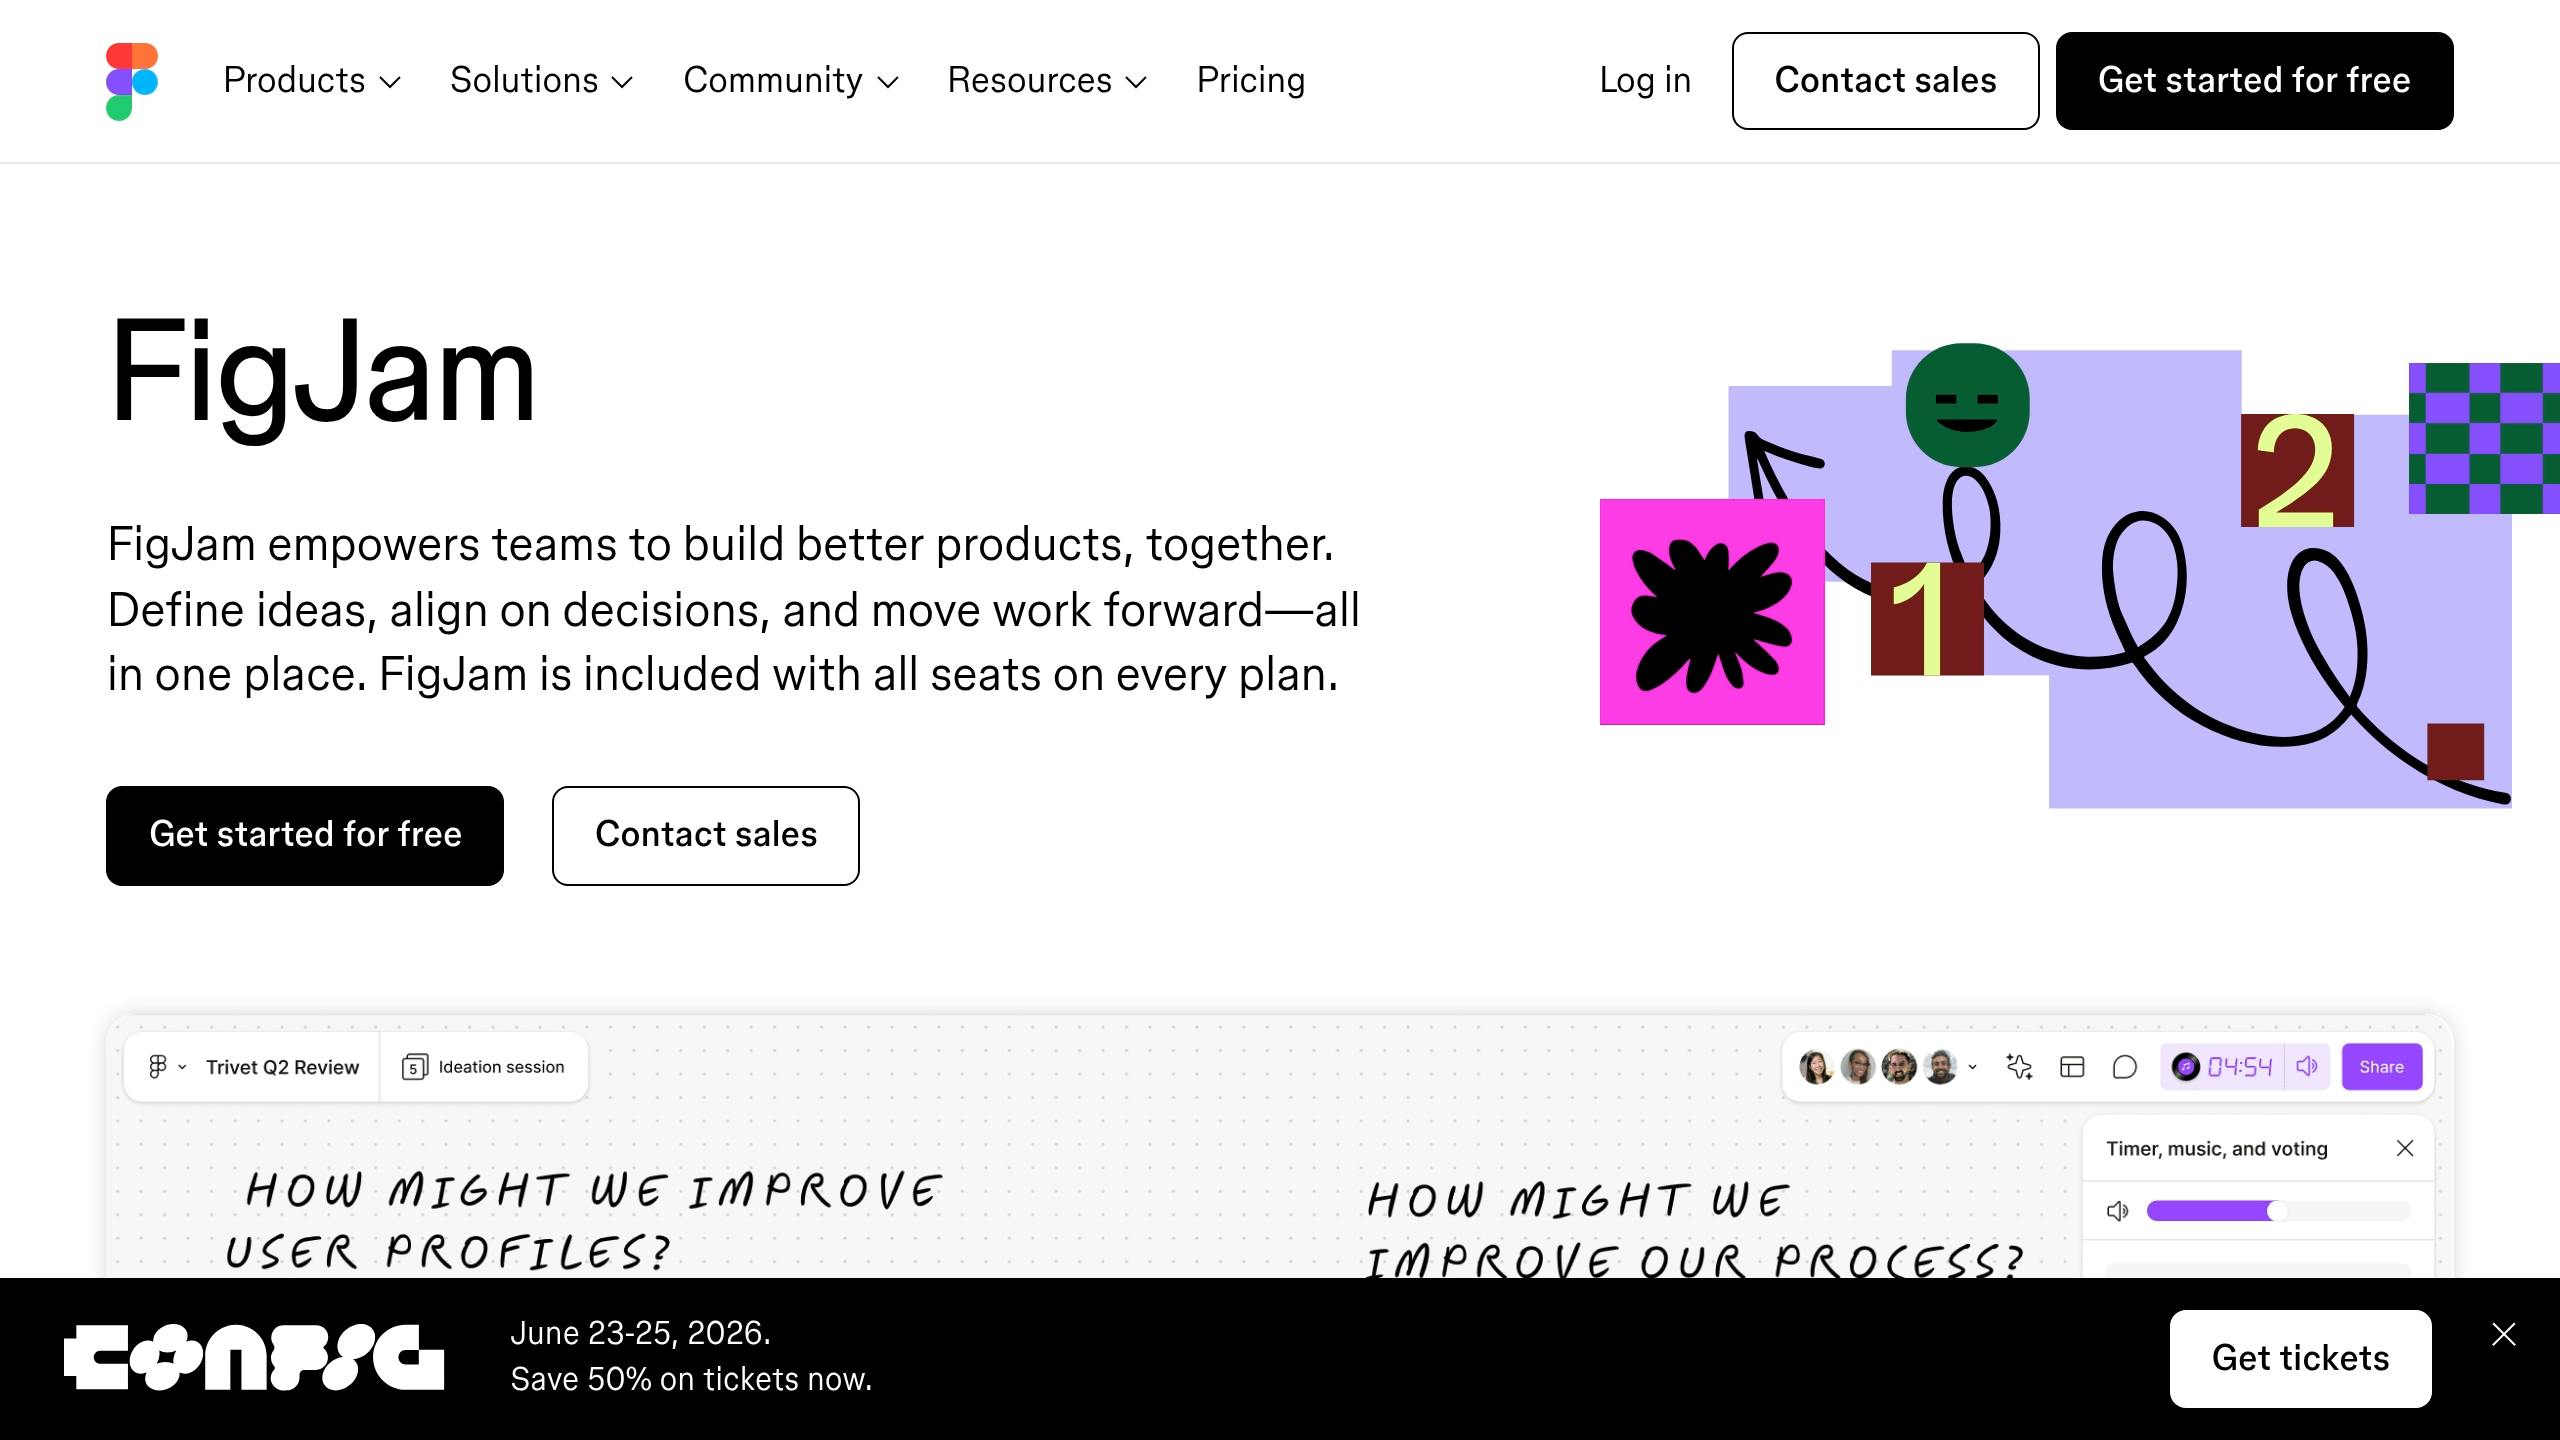
Task: Open the Community navigation menu
Action: click(790, 81)
